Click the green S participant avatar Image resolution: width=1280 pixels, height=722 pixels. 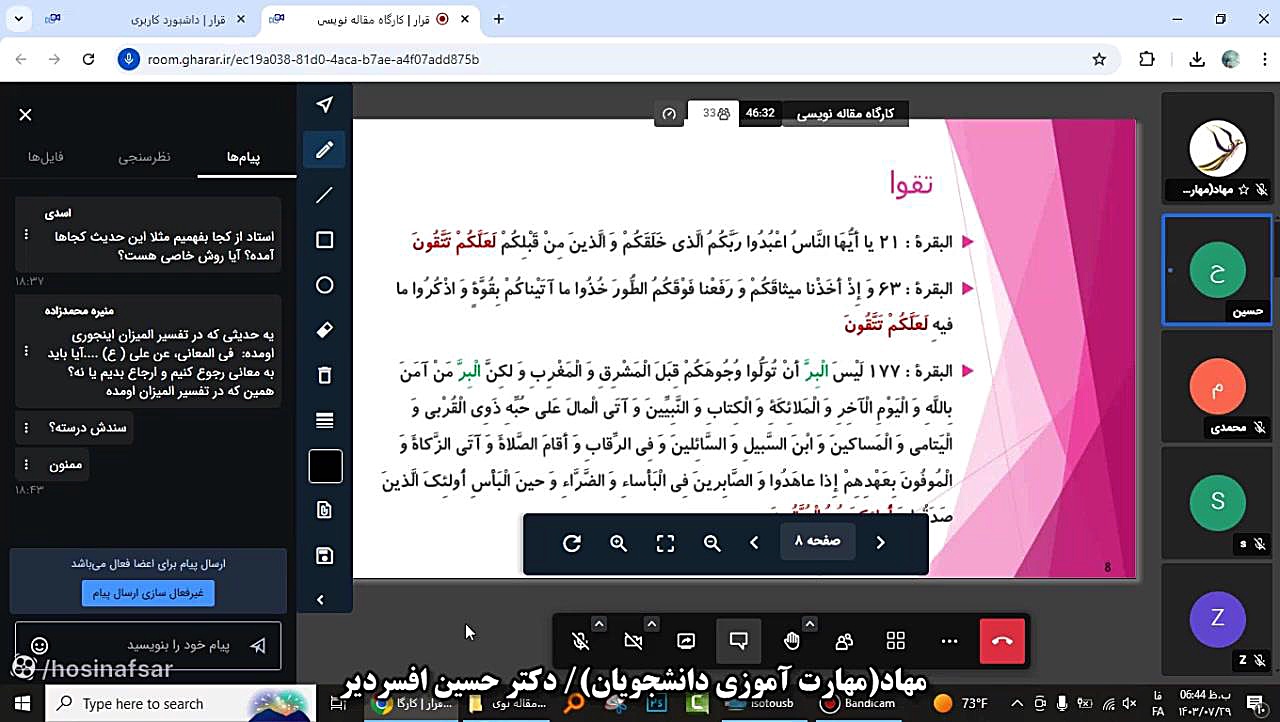(x=1217, y=502)
